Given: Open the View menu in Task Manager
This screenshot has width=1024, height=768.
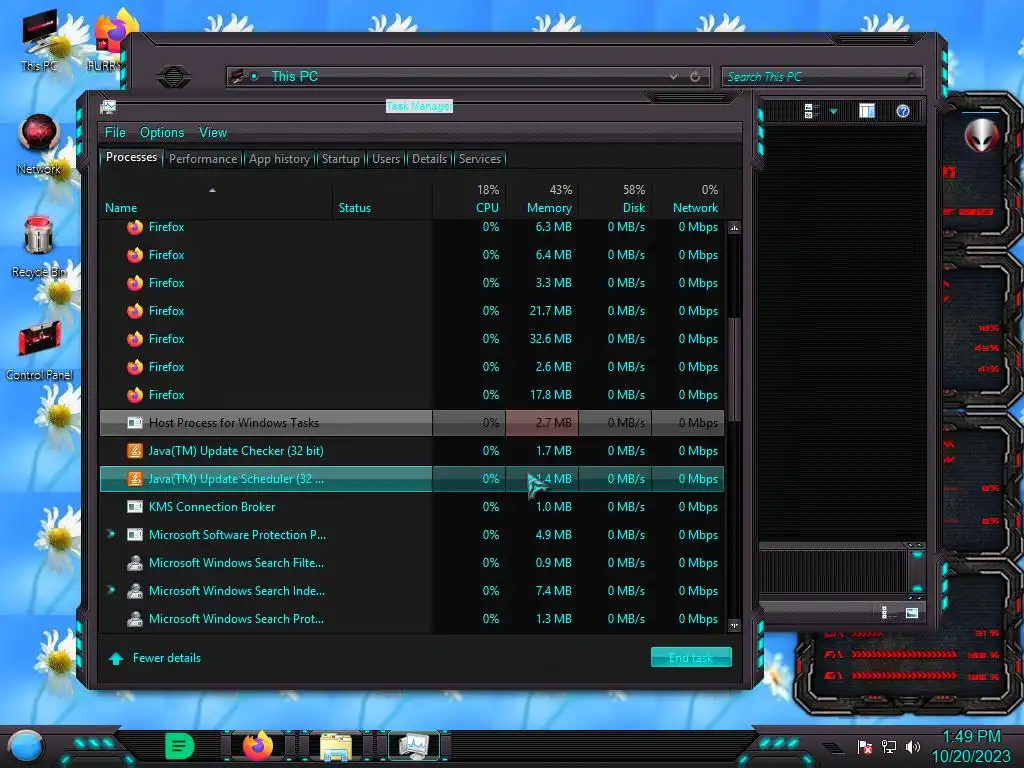Looking at the screenshot, I should tap(213, 133).
